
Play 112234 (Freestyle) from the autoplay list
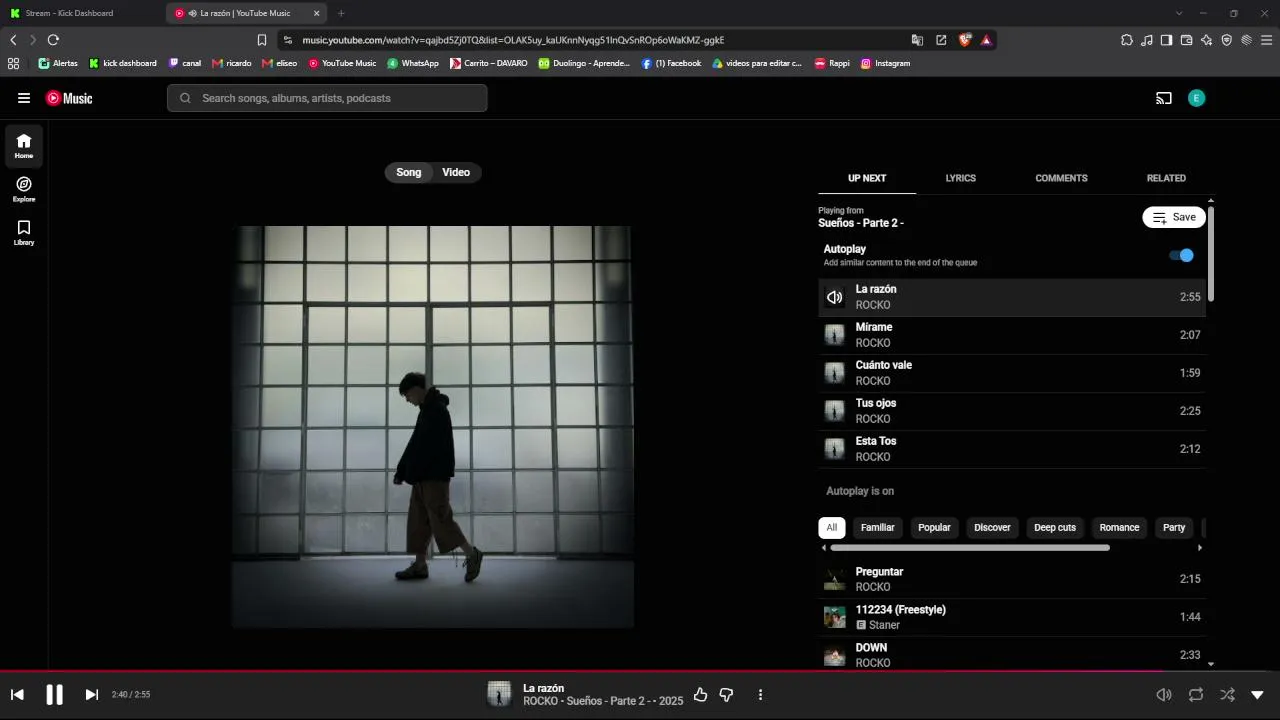[1012, 617]
